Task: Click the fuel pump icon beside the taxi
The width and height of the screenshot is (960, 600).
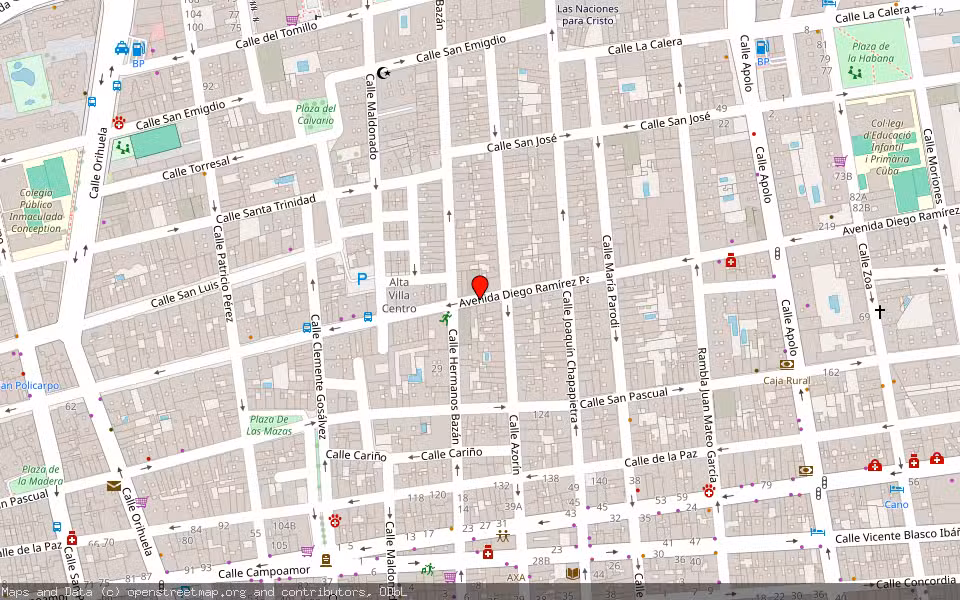Action: click(139, 48)
